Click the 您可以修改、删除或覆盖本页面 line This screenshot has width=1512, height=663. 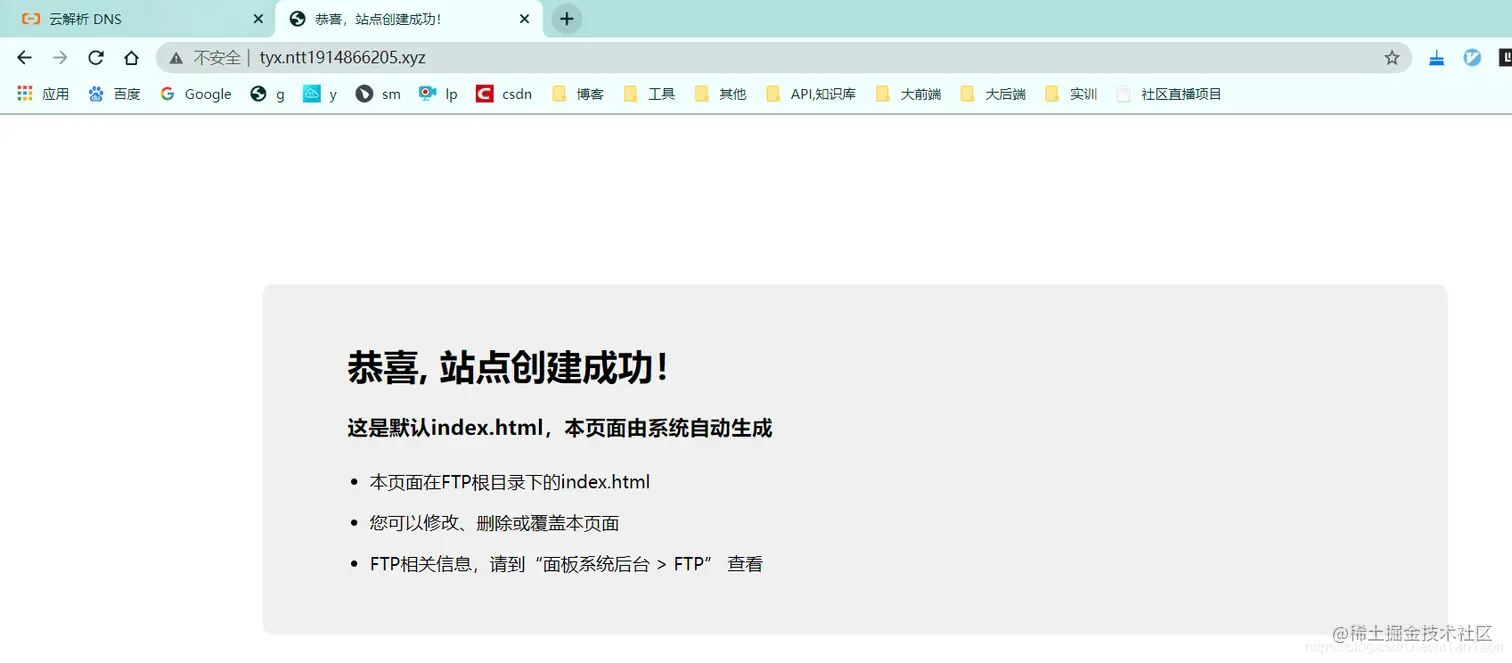(x=494, y=523)
